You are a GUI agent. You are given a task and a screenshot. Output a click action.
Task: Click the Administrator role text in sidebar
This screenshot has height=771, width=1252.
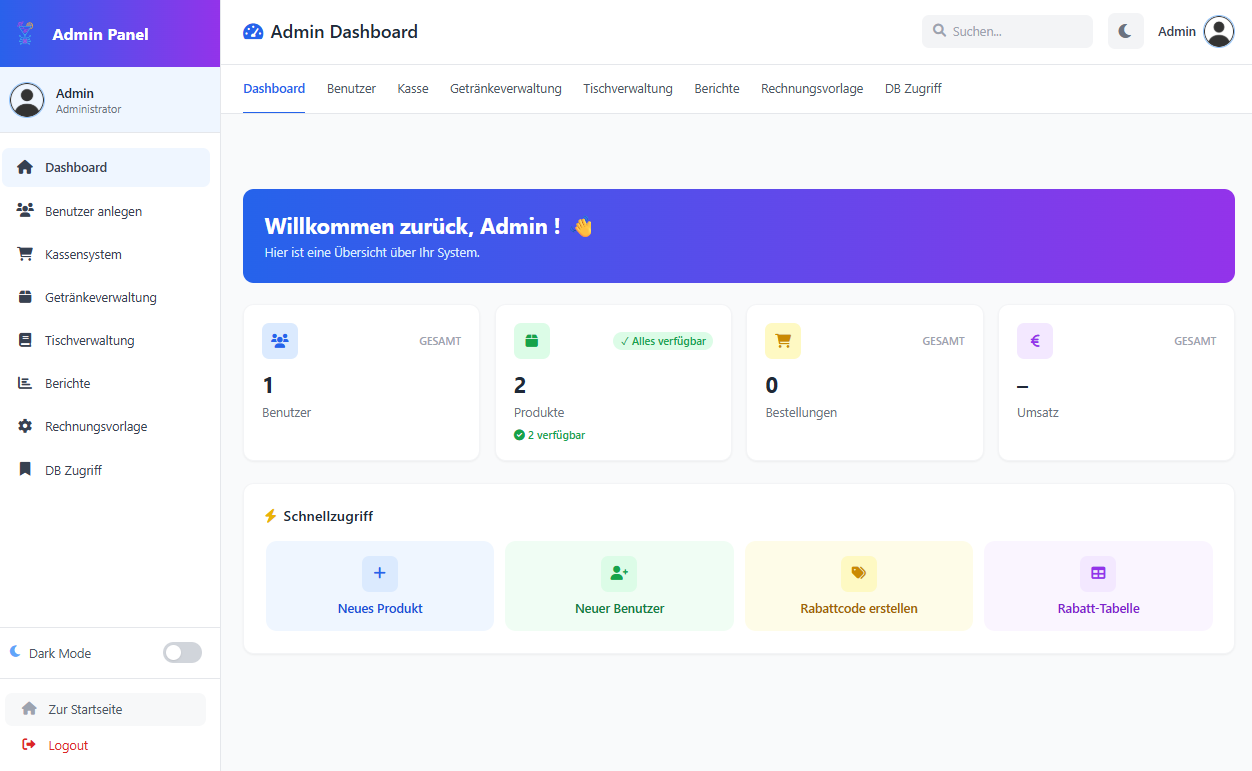89,109
